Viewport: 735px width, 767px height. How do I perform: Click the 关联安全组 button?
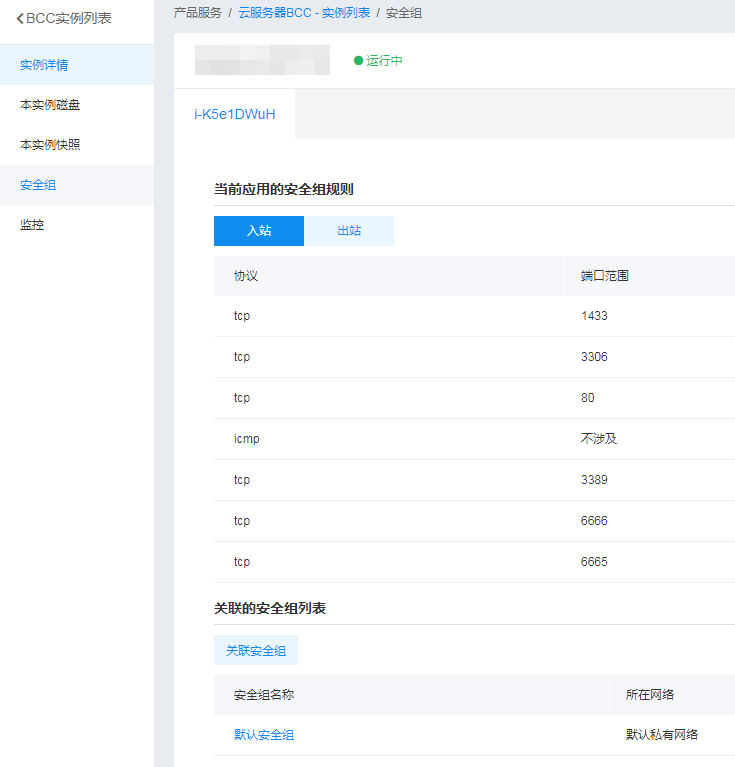[256, 650]
